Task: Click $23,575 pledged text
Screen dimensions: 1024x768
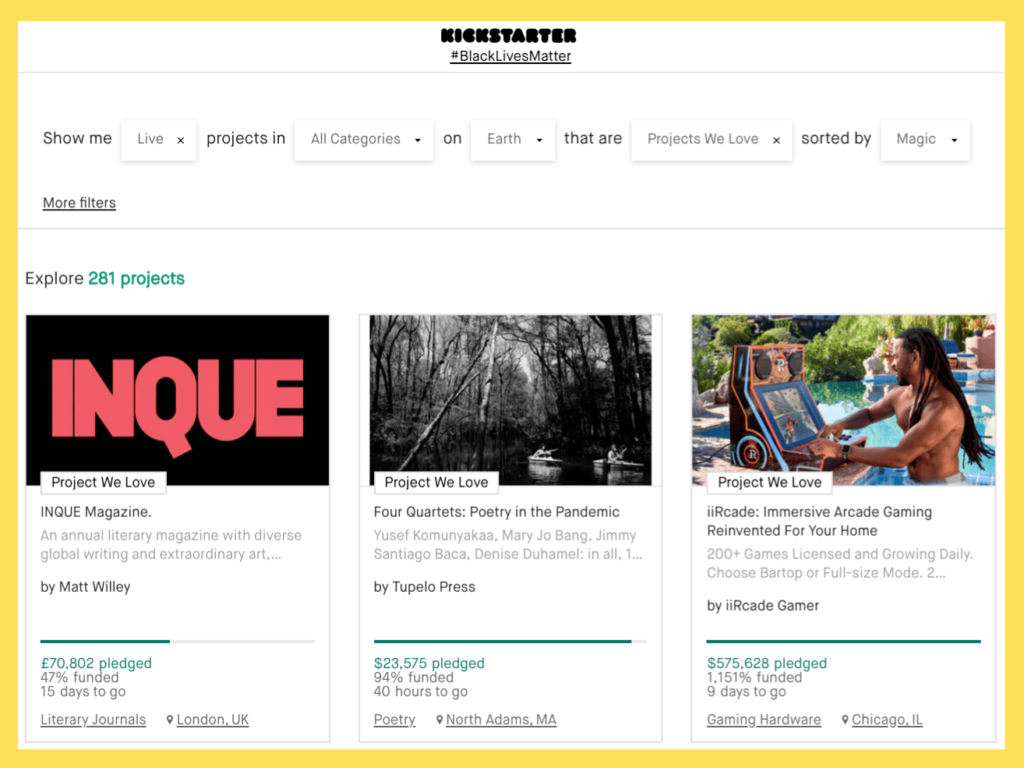Action: (x=429, y=663)
